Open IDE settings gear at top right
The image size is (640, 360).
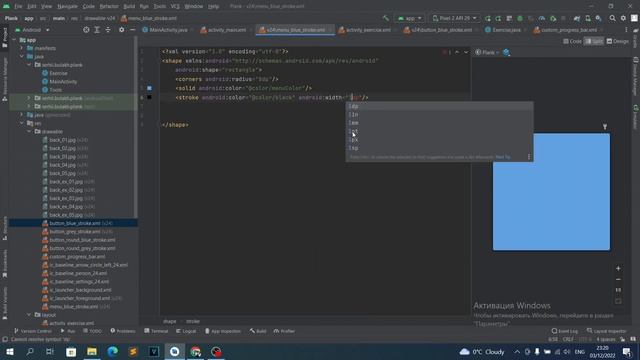623,18
